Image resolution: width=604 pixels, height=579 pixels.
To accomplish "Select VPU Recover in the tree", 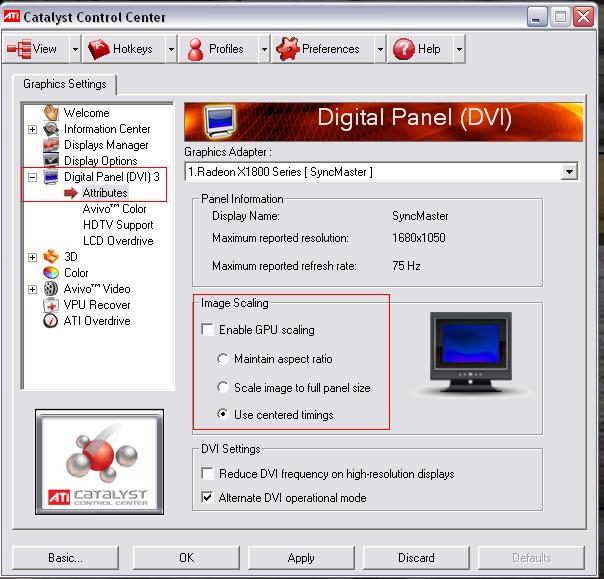I will coord(97,305).
